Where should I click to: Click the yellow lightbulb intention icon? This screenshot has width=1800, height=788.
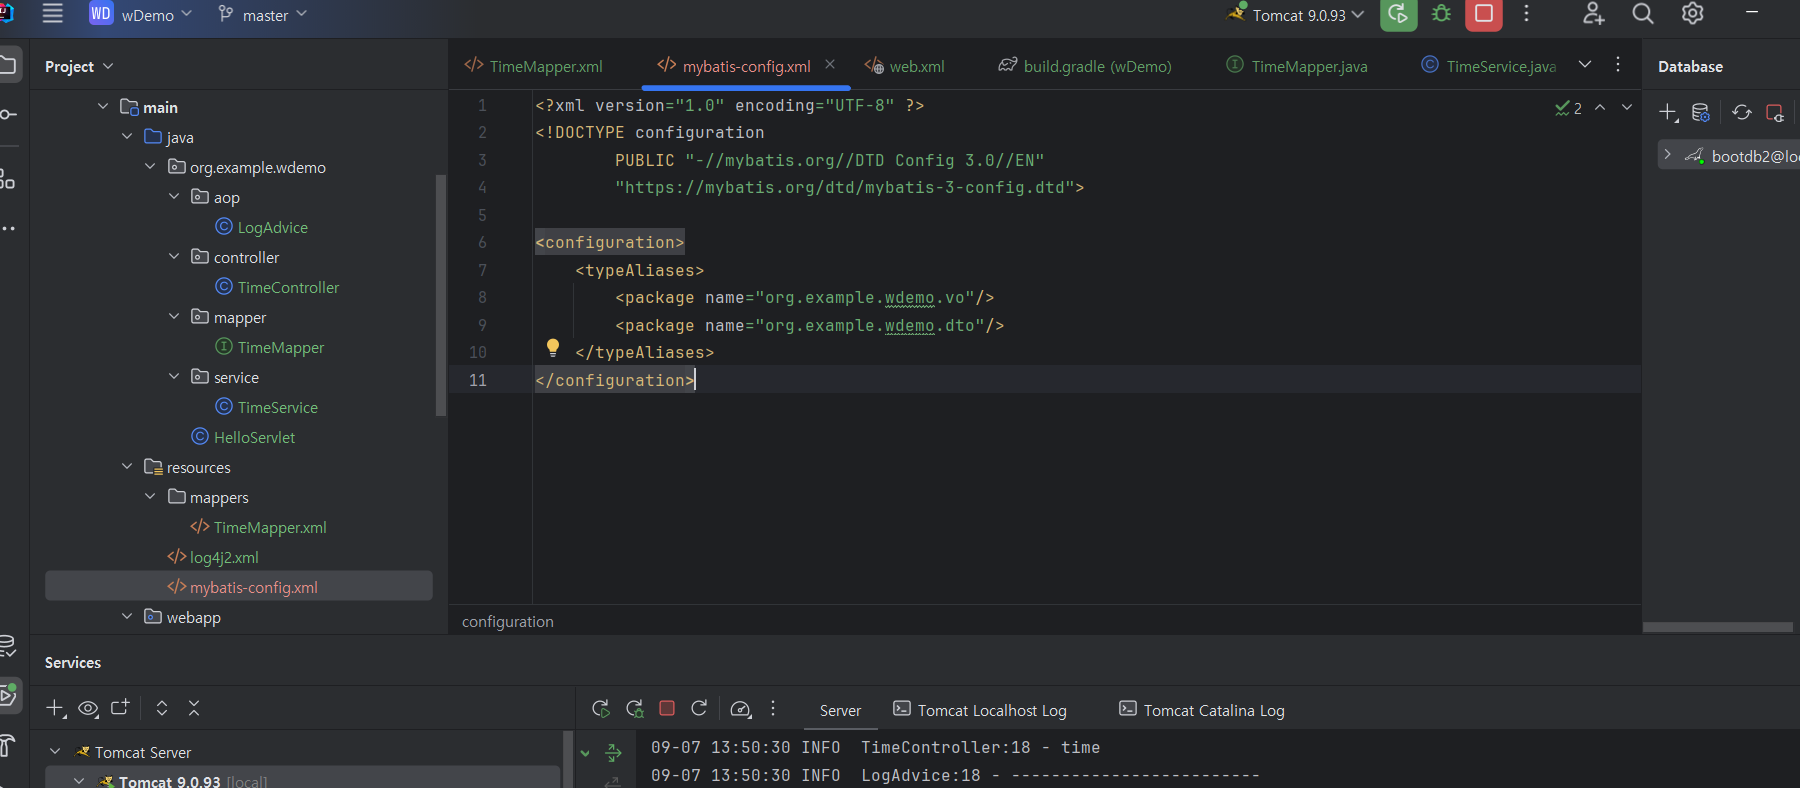point(553,348)
